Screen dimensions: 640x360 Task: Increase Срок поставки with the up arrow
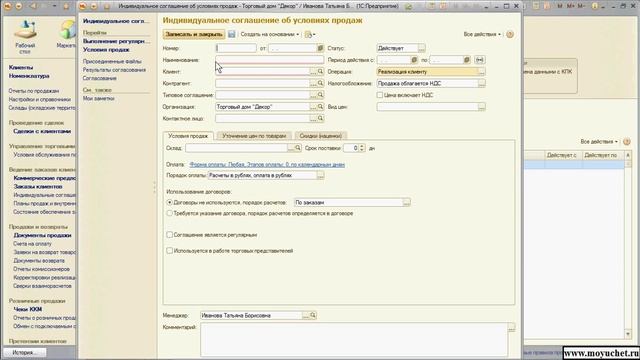click(x=362, y=146)
